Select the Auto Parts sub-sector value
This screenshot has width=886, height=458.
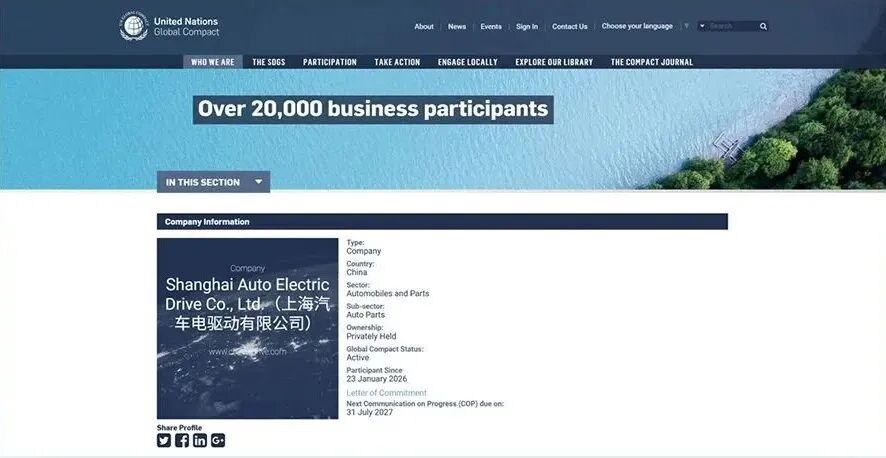point(366,315)
